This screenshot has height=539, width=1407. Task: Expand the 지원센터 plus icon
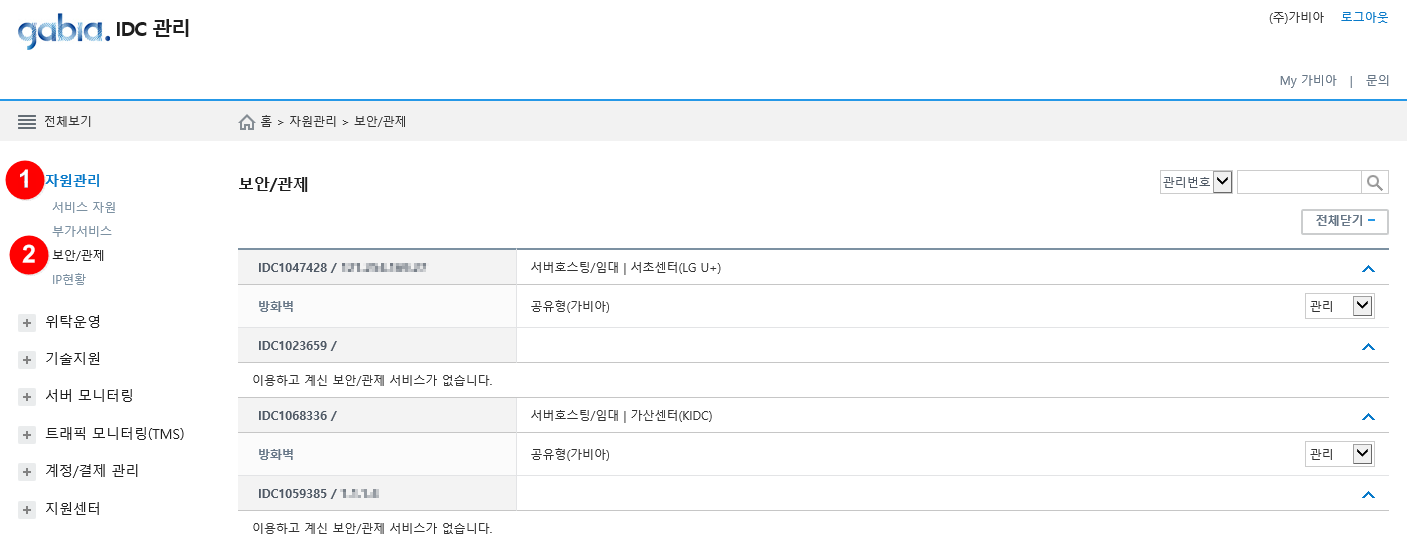coord(27,510)
